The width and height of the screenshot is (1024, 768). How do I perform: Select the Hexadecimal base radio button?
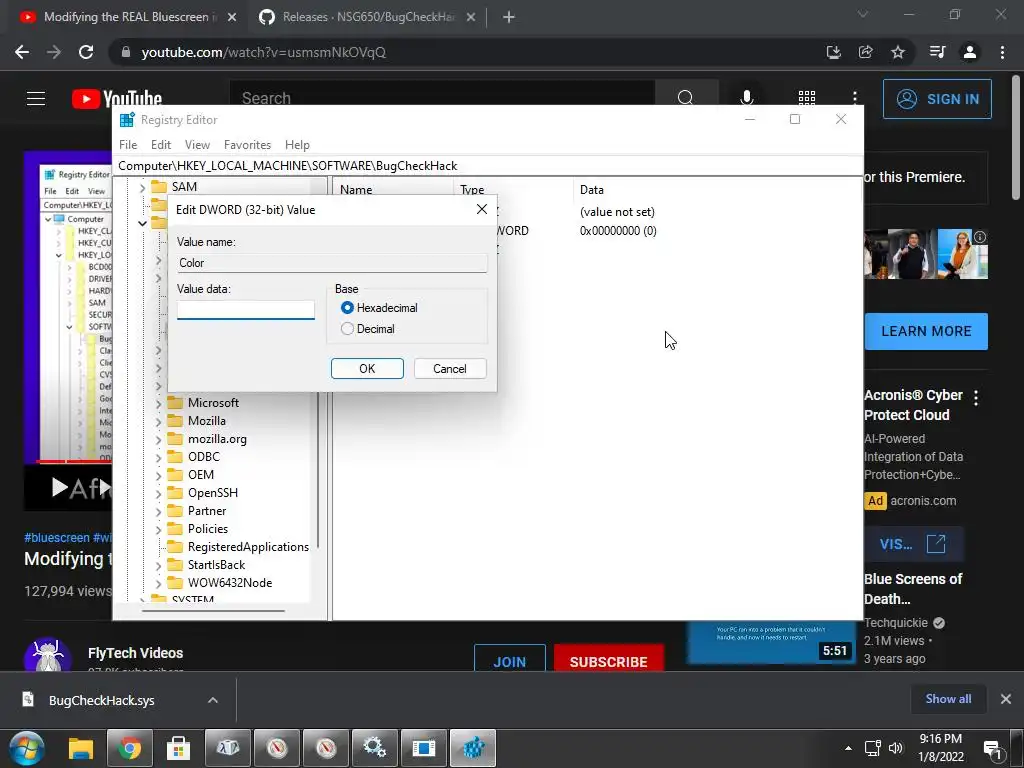pyautogui.click(x=347, y=308)
